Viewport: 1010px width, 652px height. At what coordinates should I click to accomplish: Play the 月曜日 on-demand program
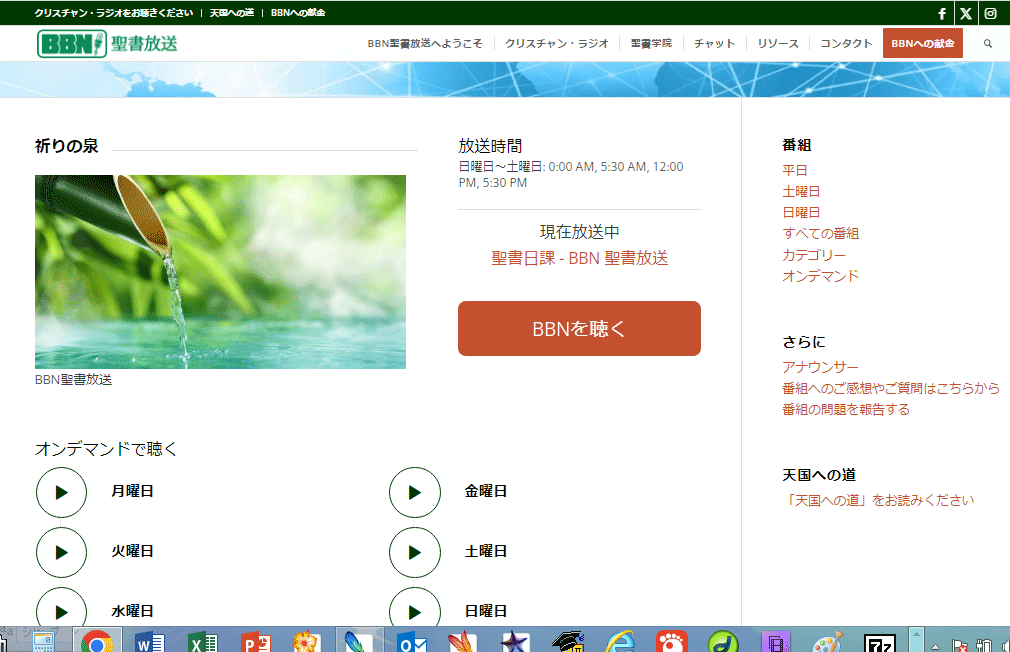61,492
